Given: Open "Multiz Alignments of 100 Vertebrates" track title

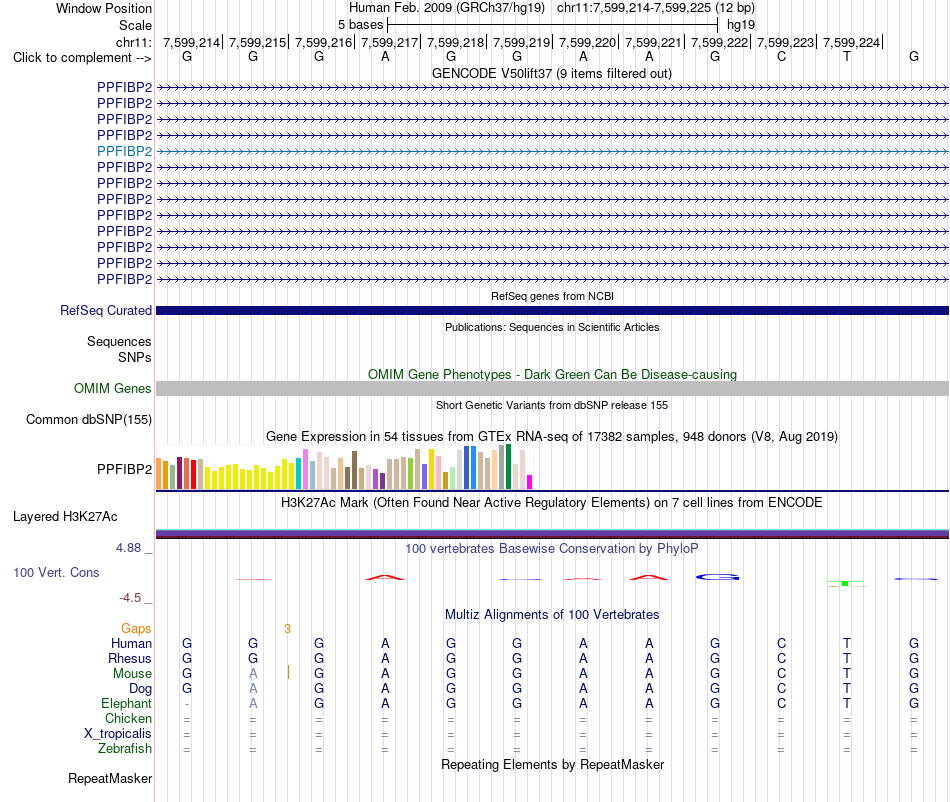Looking at the screenshot, I should (552, 614).
